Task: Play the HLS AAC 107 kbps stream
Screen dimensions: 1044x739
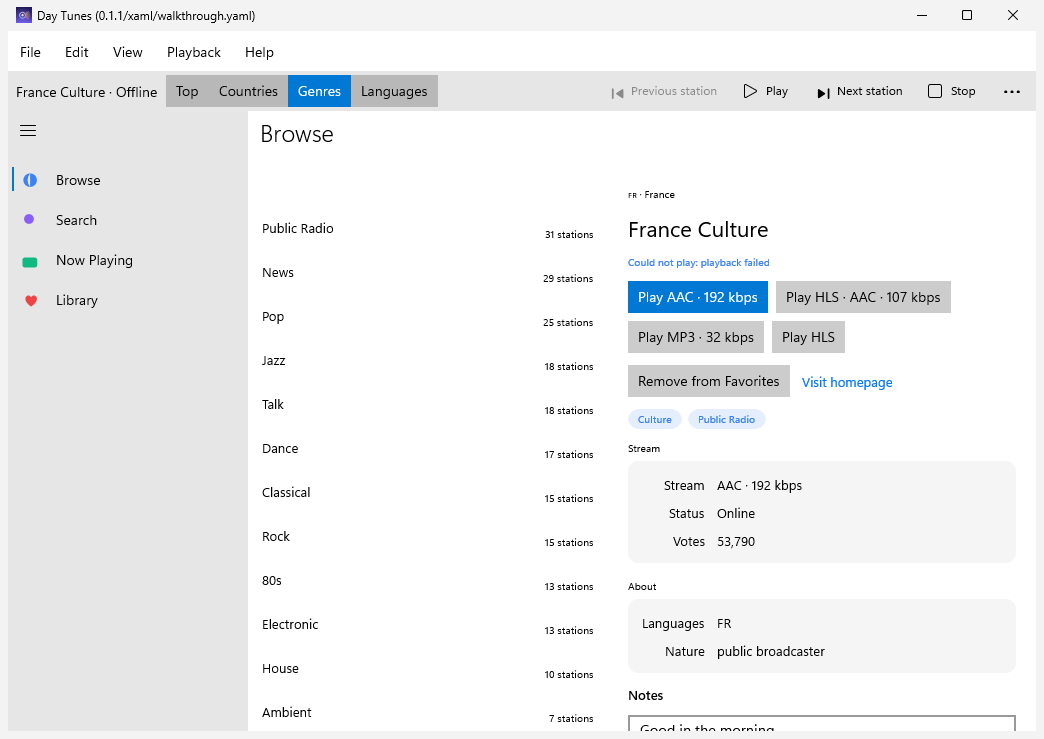Action: [x=863, y=297]
